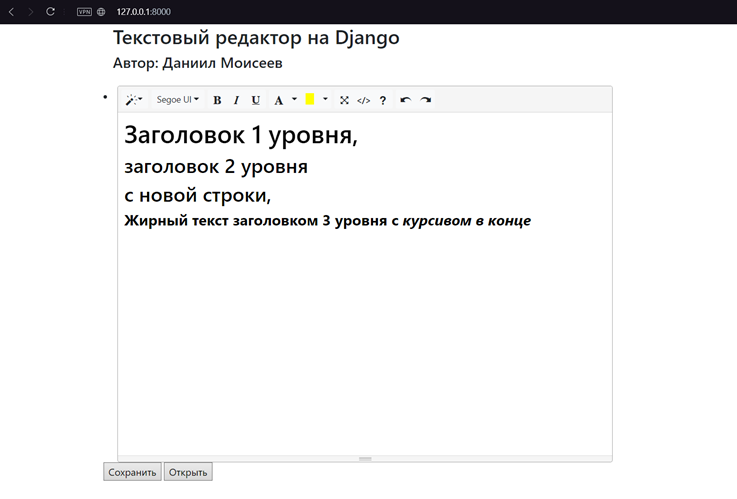
Task: Go back in the browser
Action: tap(12, 12)
